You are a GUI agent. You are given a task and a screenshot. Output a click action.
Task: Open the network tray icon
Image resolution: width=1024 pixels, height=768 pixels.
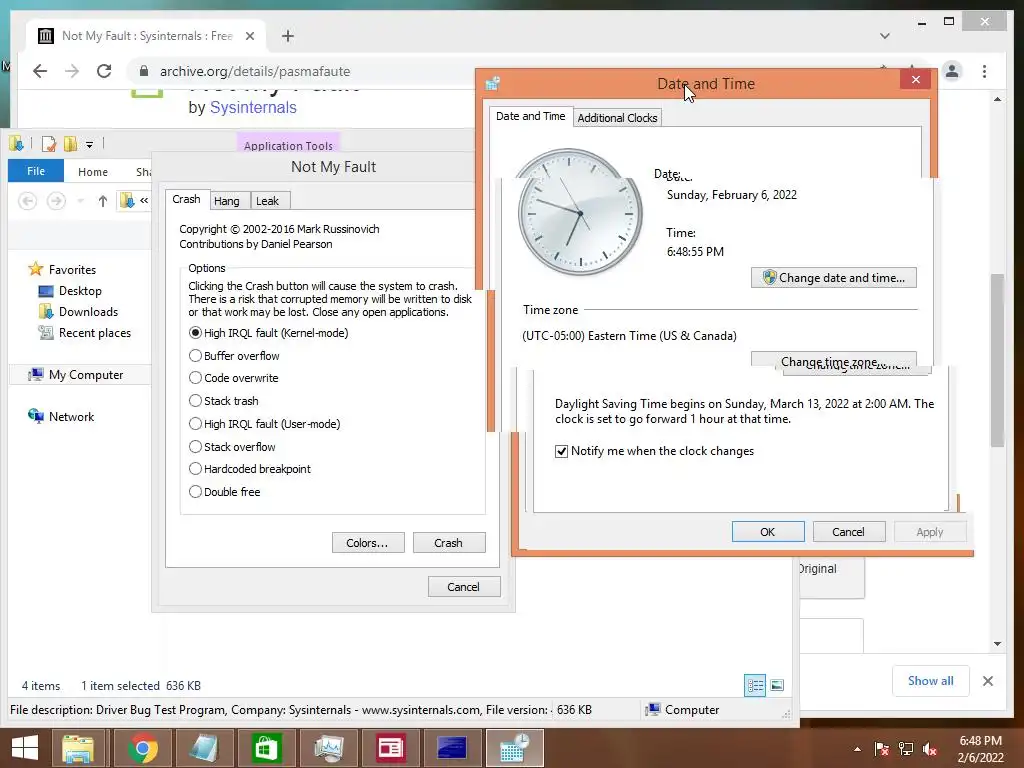coord(906,749)
